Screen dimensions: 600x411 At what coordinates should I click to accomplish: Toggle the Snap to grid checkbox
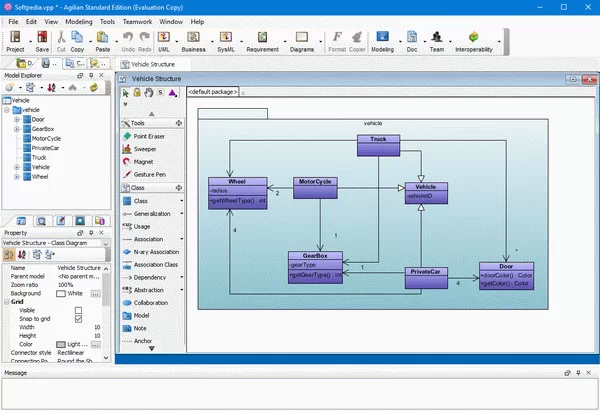(x=79, y=318)
